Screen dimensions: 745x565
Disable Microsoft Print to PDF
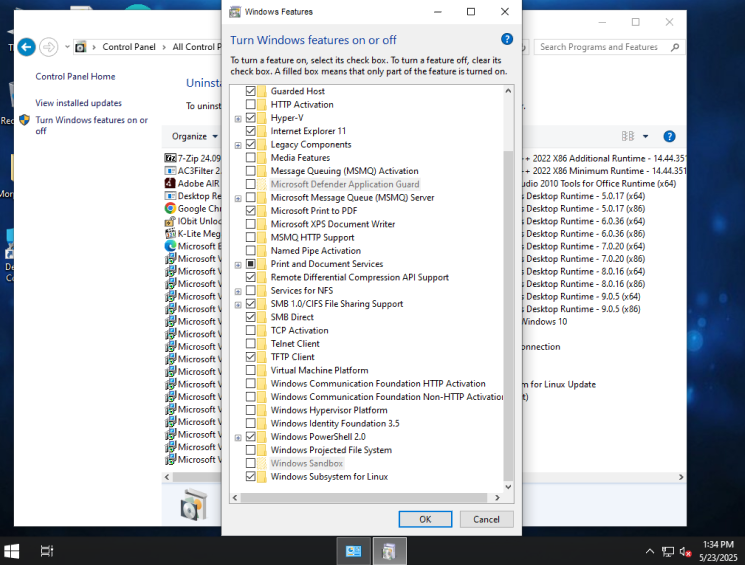(250, 211)
